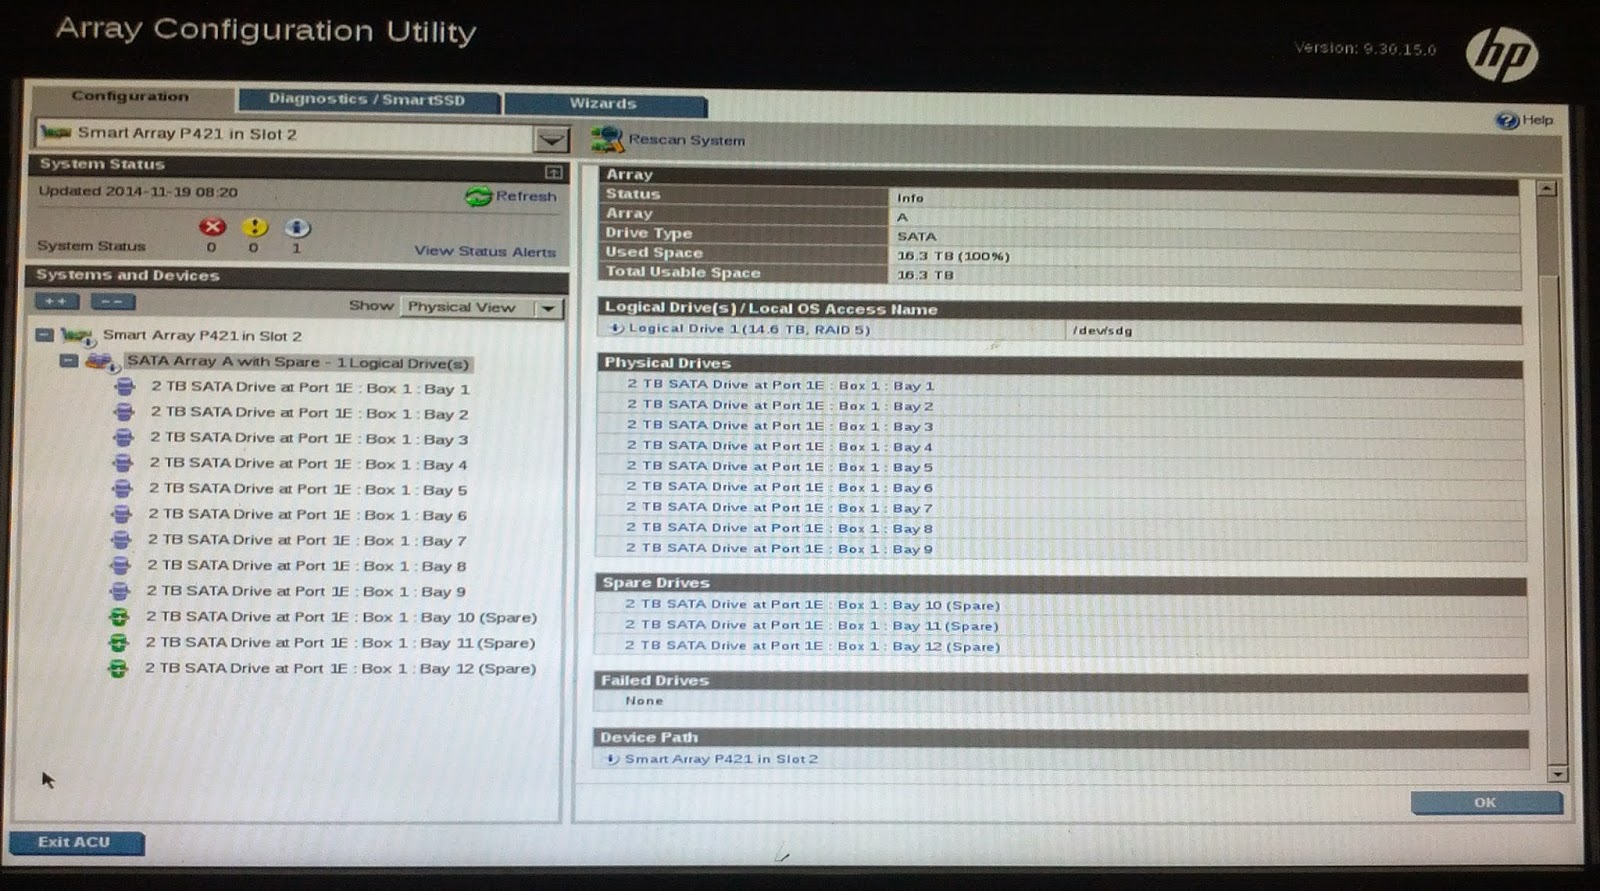Select Bay 12 (Spare) drive in tree

[x=341, y=668]
